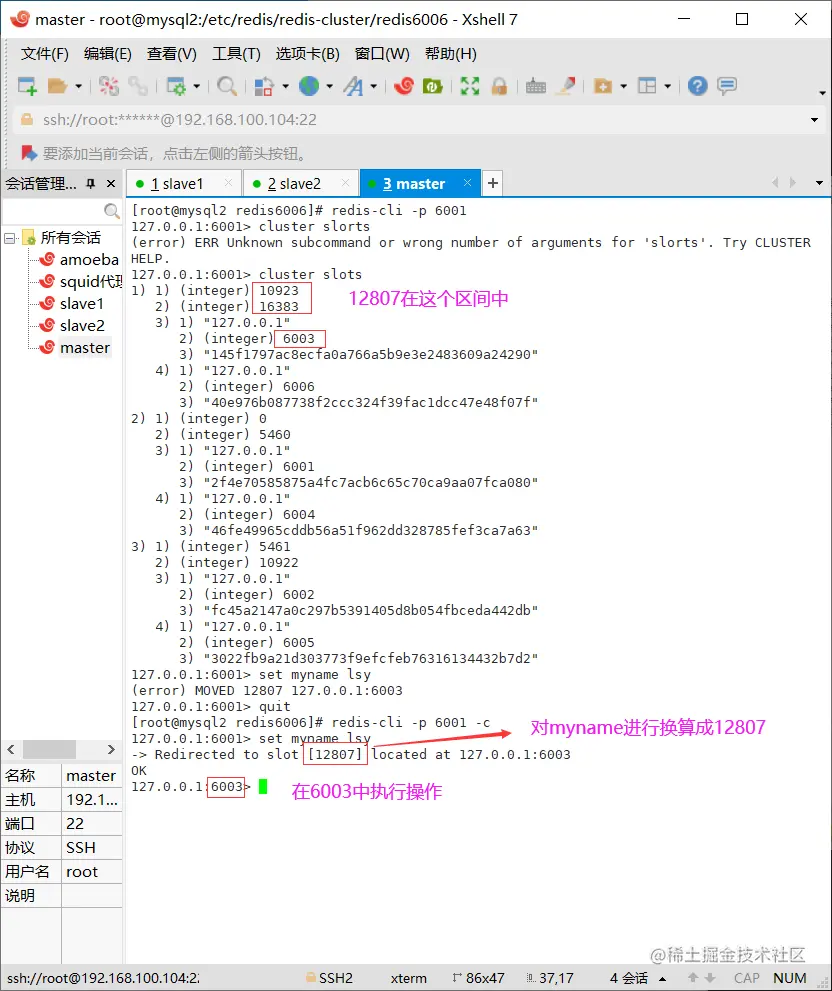Close the slave1 tab
This screenshot has width=832, height=991.
point(228,183)
